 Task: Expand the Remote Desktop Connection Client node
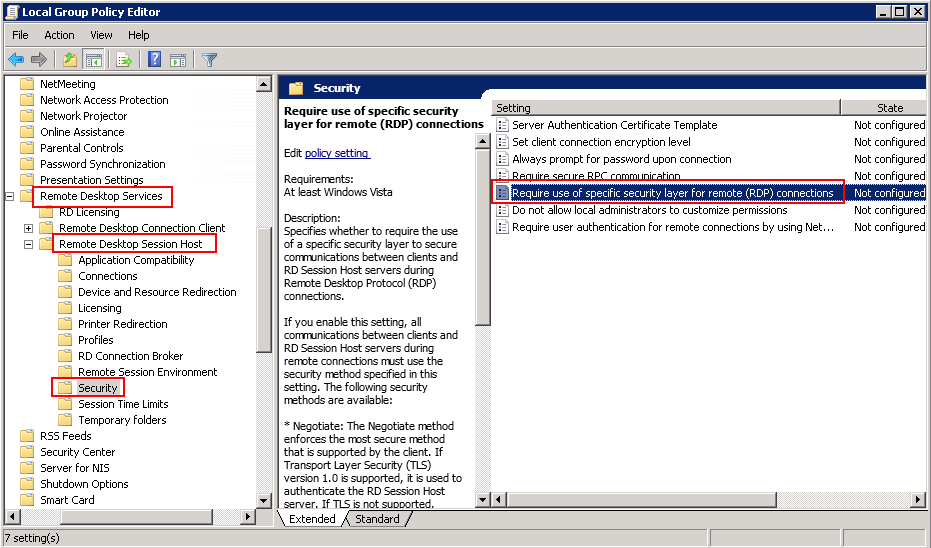click(x=28, y=228)
